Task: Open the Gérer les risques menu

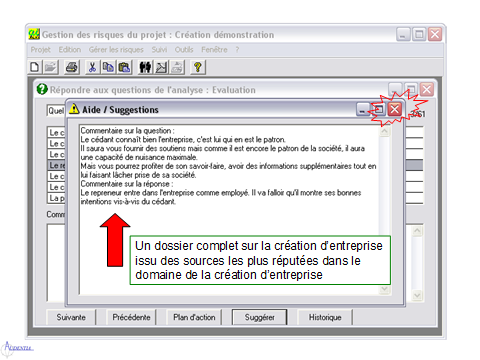Action: click(116, 50)
